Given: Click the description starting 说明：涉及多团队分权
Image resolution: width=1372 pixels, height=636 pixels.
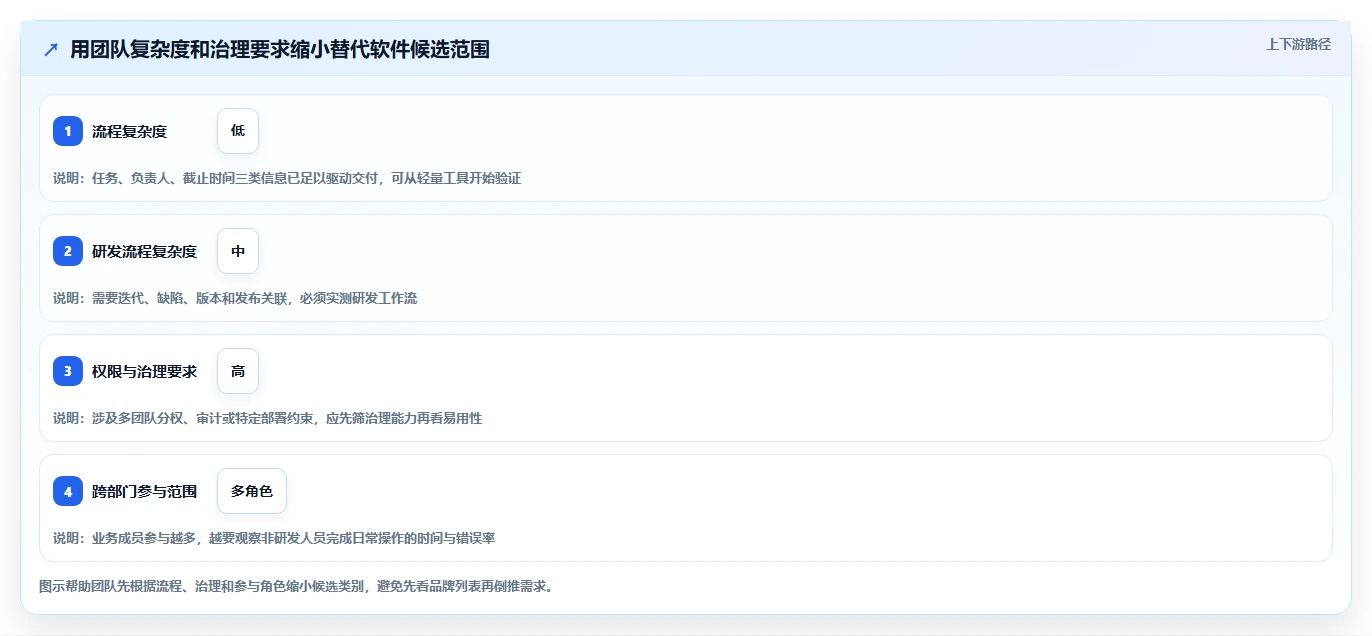Looking at the screenshot, I should point(267,418).
